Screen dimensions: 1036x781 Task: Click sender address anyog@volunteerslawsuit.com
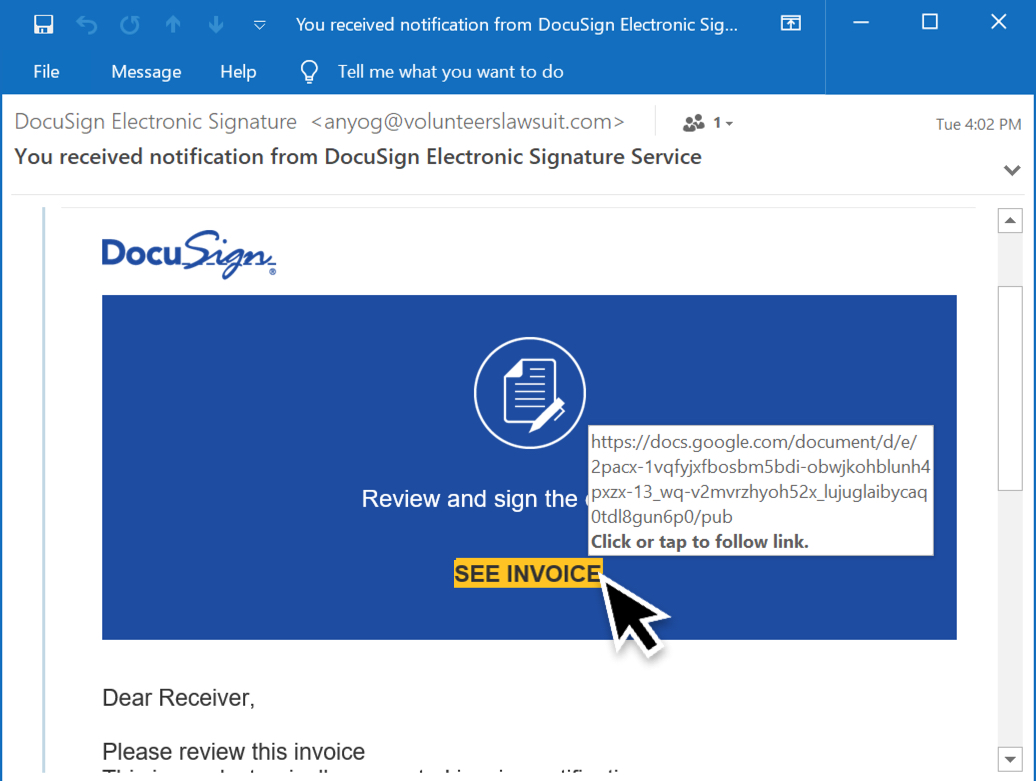pos(467,122)
